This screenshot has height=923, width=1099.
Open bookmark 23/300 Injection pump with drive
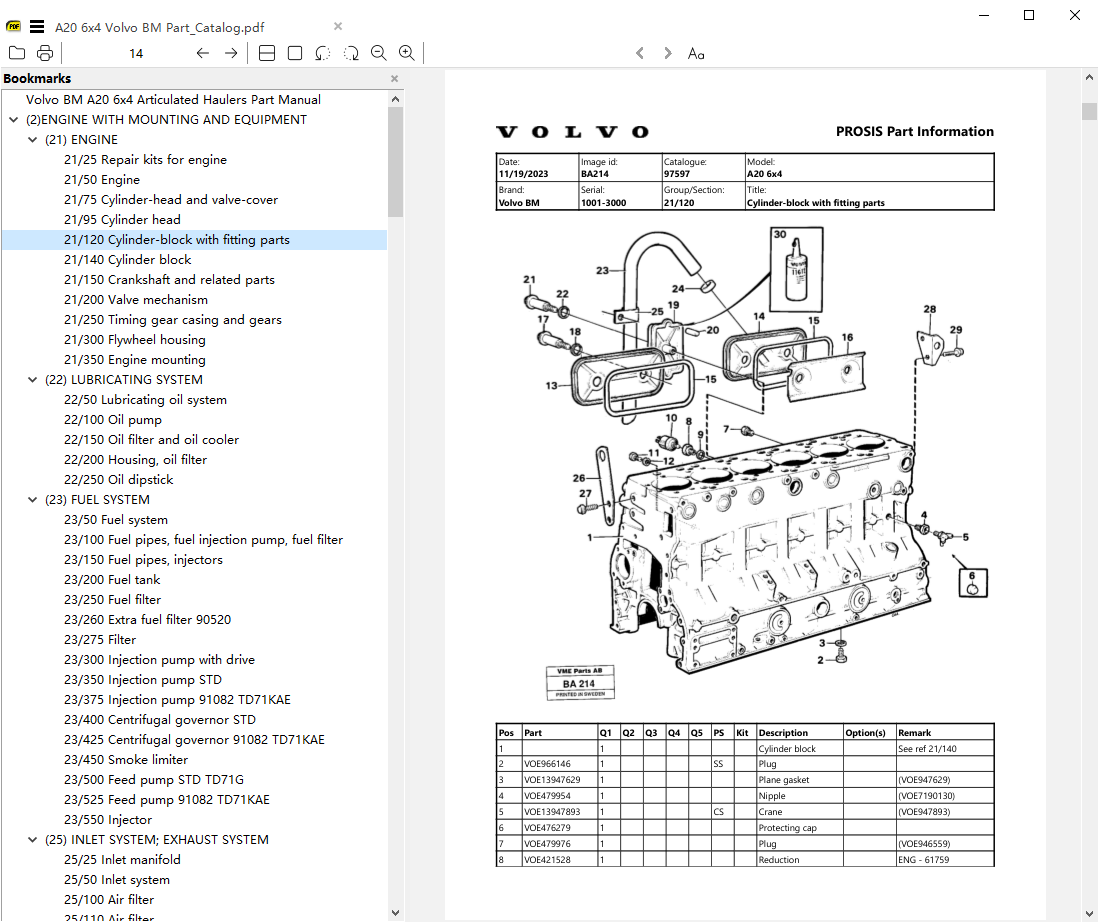point(159,659)
